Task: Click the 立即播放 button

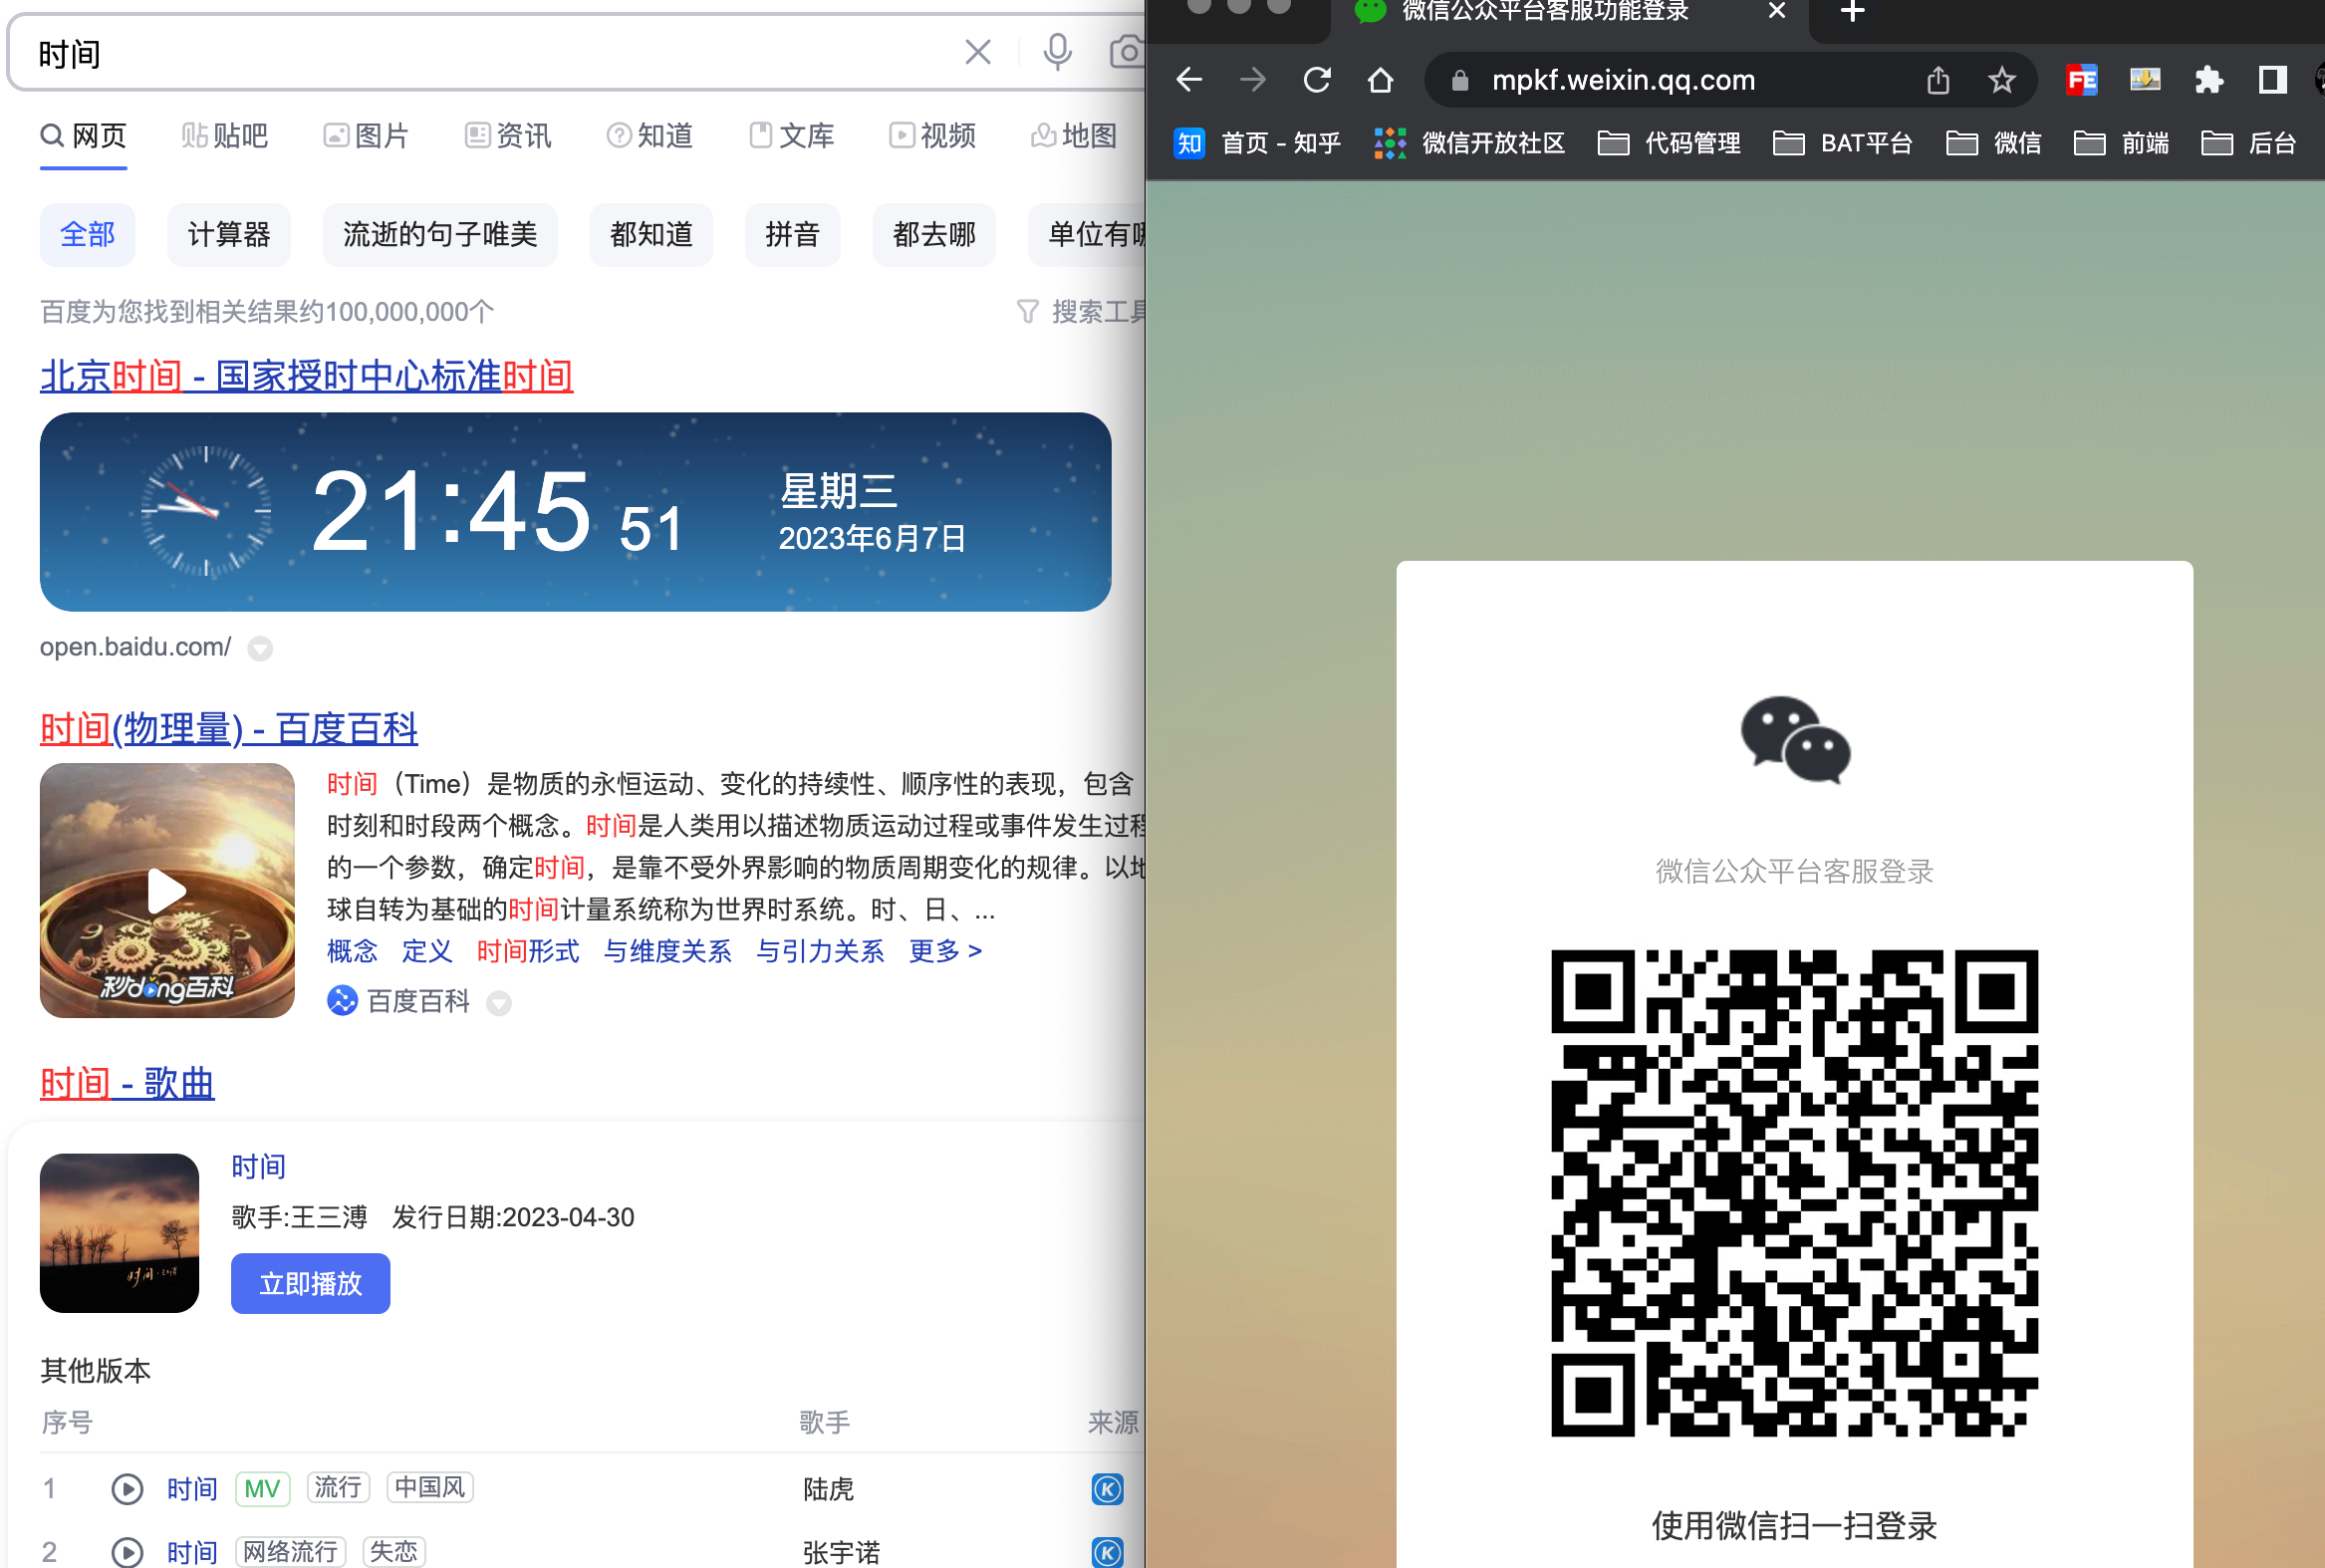Action: (310, 1283)
